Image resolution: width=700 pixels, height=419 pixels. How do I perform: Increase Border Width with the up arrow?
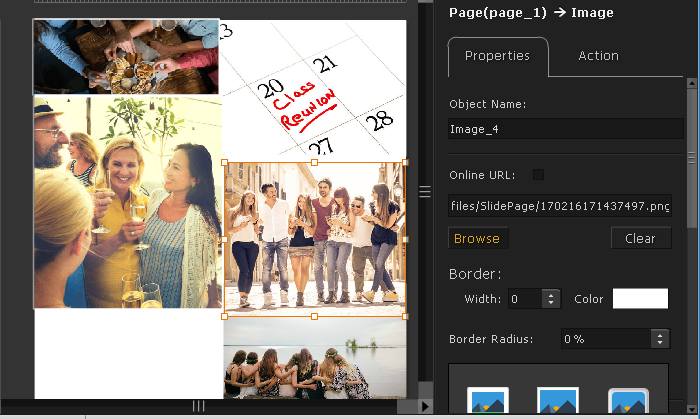click(x=551, y=295)
